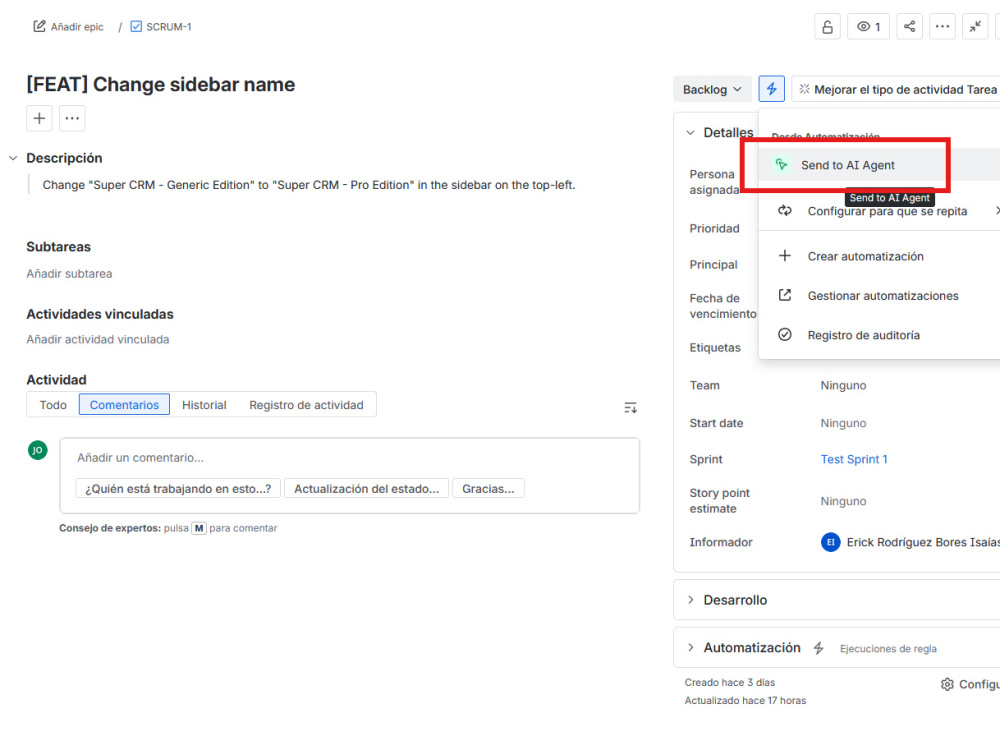This screenshot has height=750, width=1000.
Task: Open the Test Sprint 1 link
Action: point(854,459)
